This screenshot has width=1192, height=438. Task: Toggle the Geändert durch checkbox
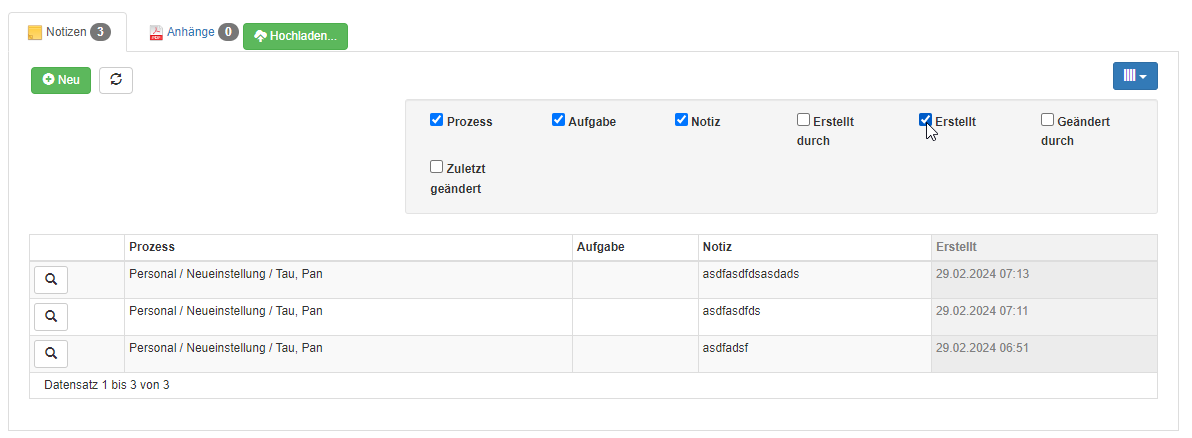click(1048, 119)
